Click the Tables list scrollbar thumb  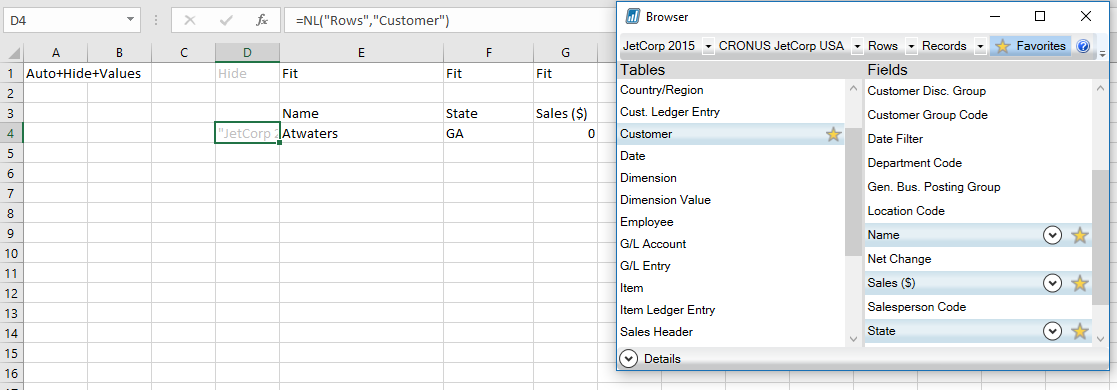pyautogui.click(x=853, y=193)
